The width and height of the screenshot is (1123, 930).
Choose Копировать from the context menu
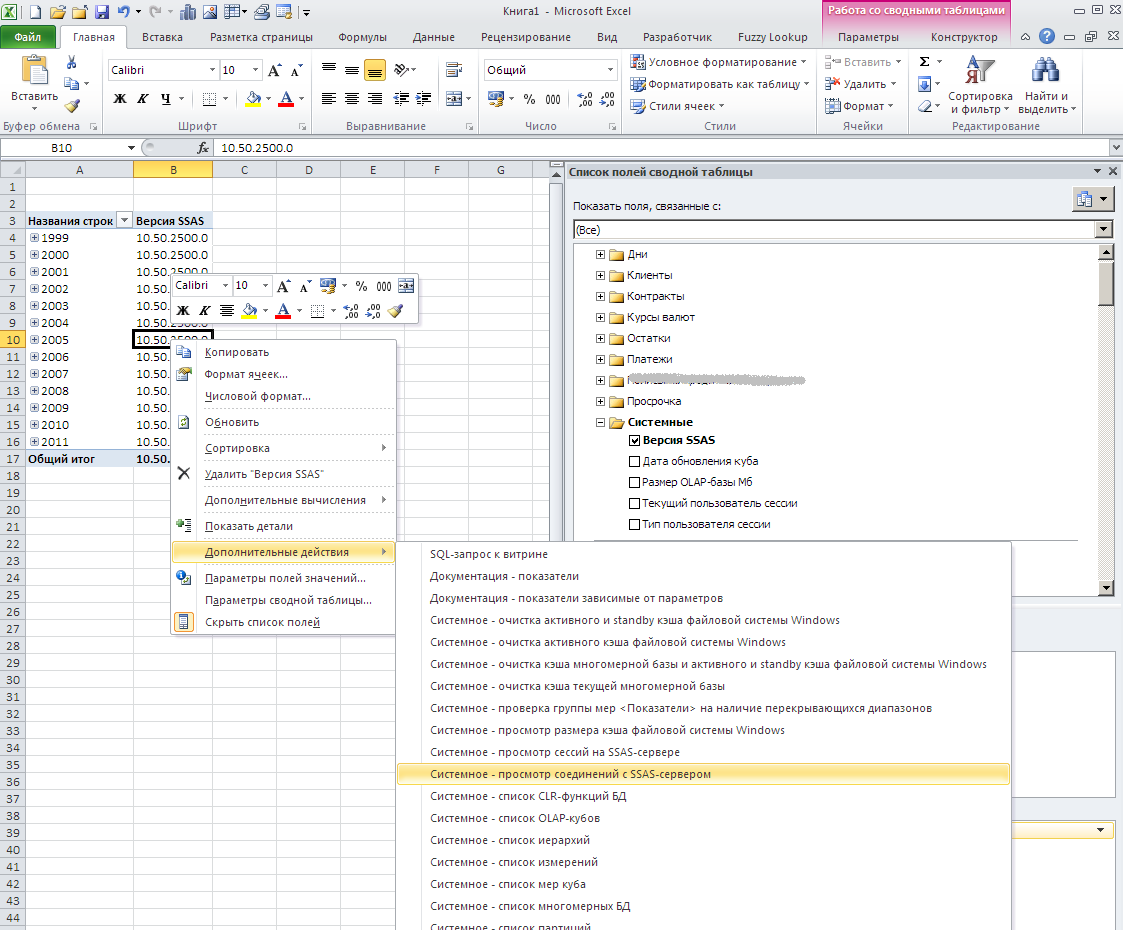point(284,352)
